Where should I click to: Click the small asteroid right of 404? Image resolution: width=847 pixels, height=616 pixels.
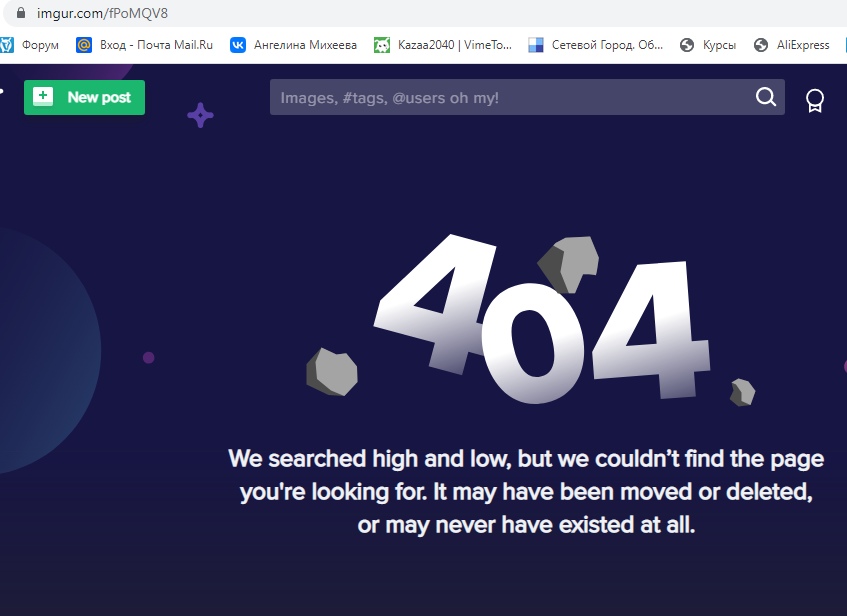pyautogui.click(x=742, y=392)
